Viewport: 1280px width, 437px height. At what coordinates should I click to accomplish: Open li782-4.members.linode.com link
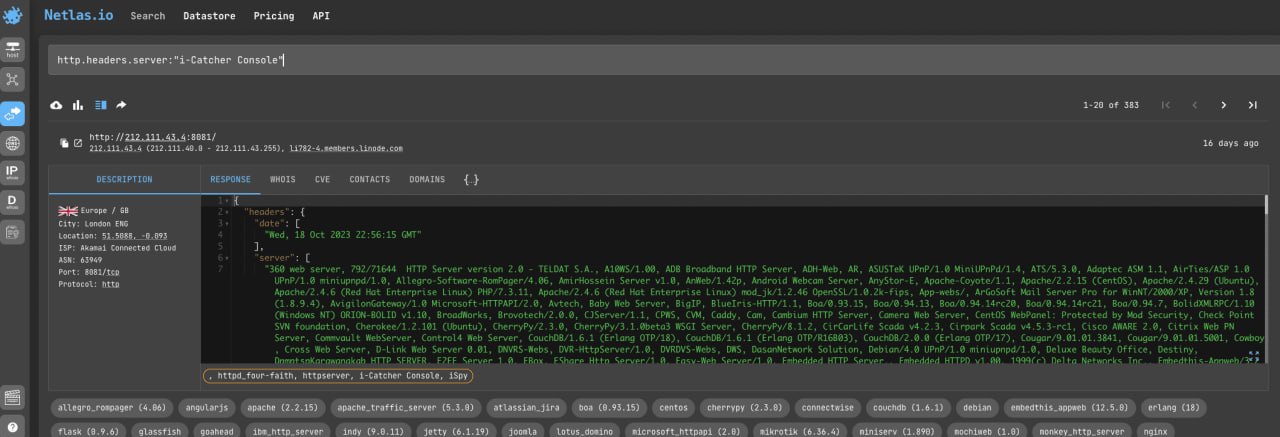tap(347, 148)
